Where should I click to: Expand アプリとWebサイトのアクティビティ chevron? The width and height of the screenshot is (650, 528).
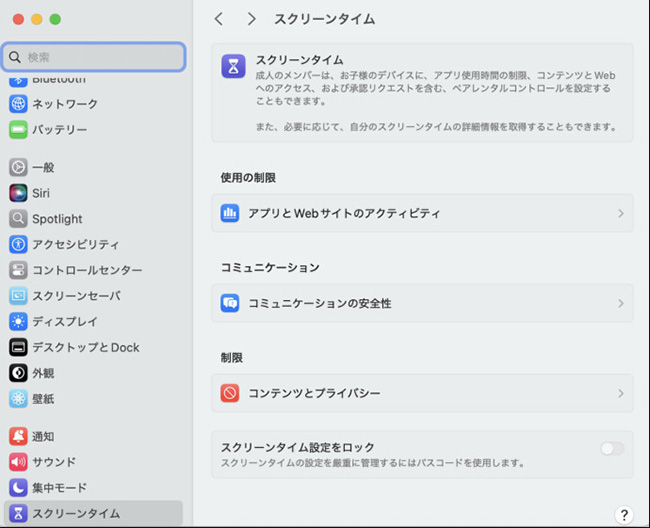click(621, 213)
